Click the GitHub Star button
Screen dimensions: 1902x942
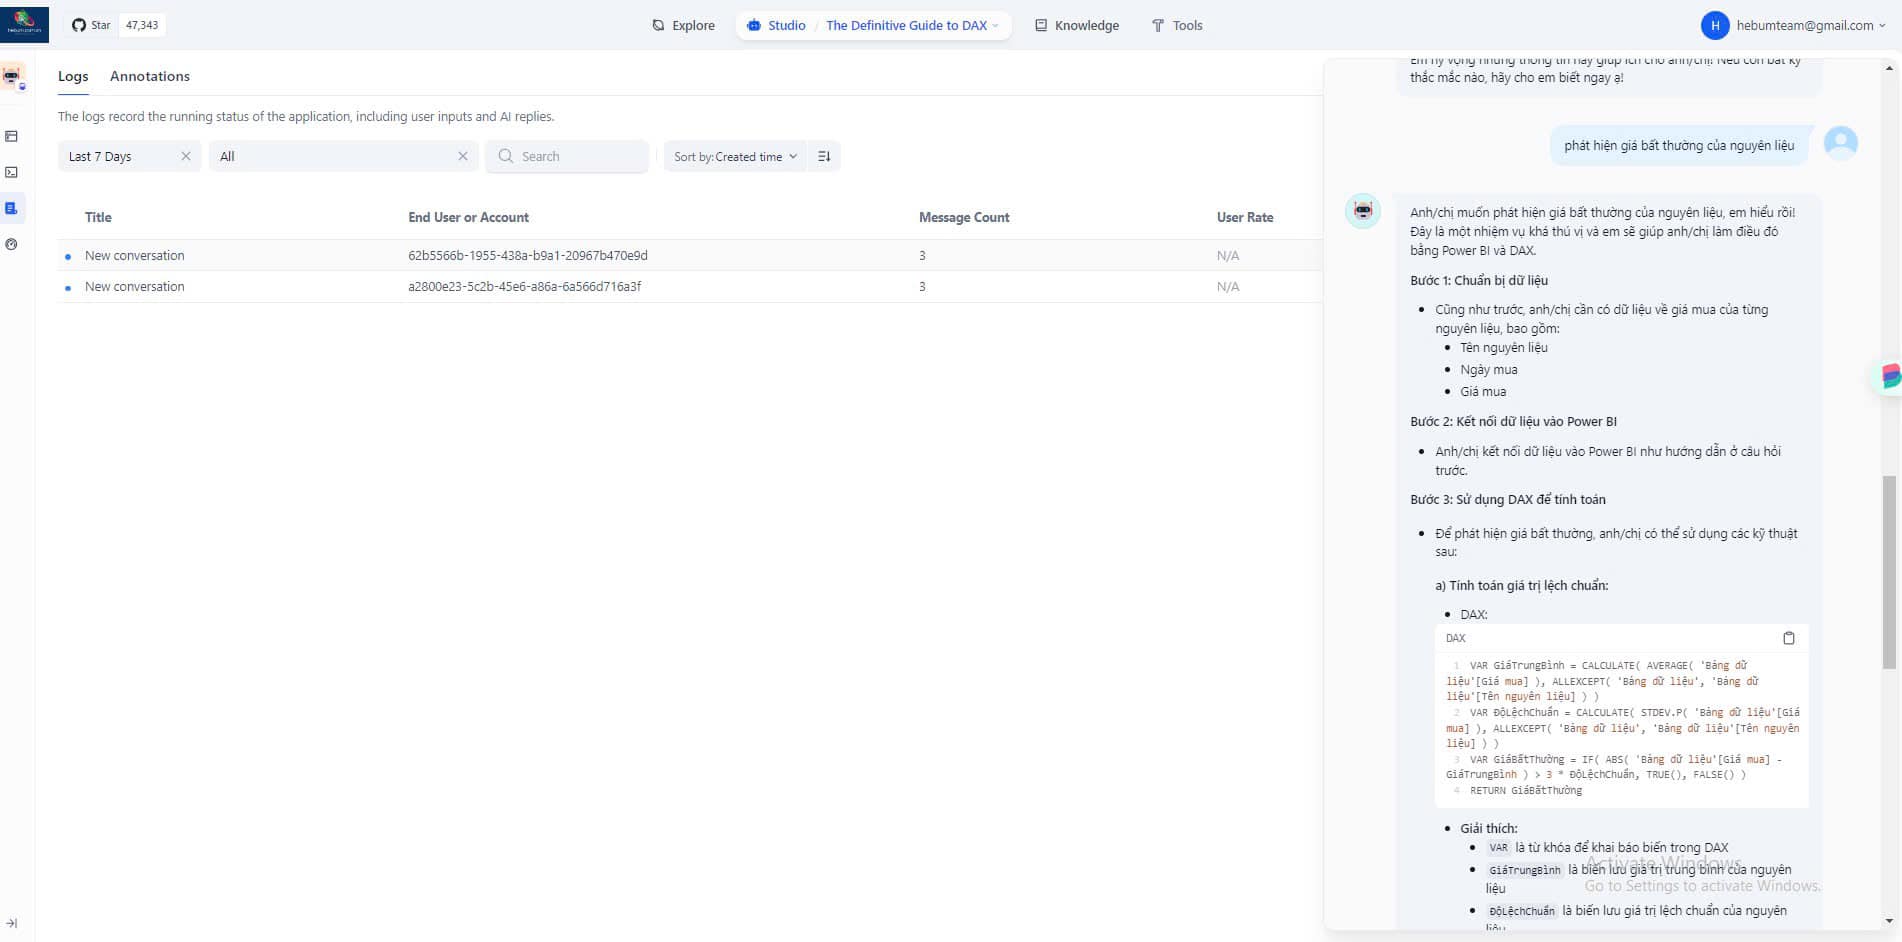pyautogui.click(x=91, y=25)
